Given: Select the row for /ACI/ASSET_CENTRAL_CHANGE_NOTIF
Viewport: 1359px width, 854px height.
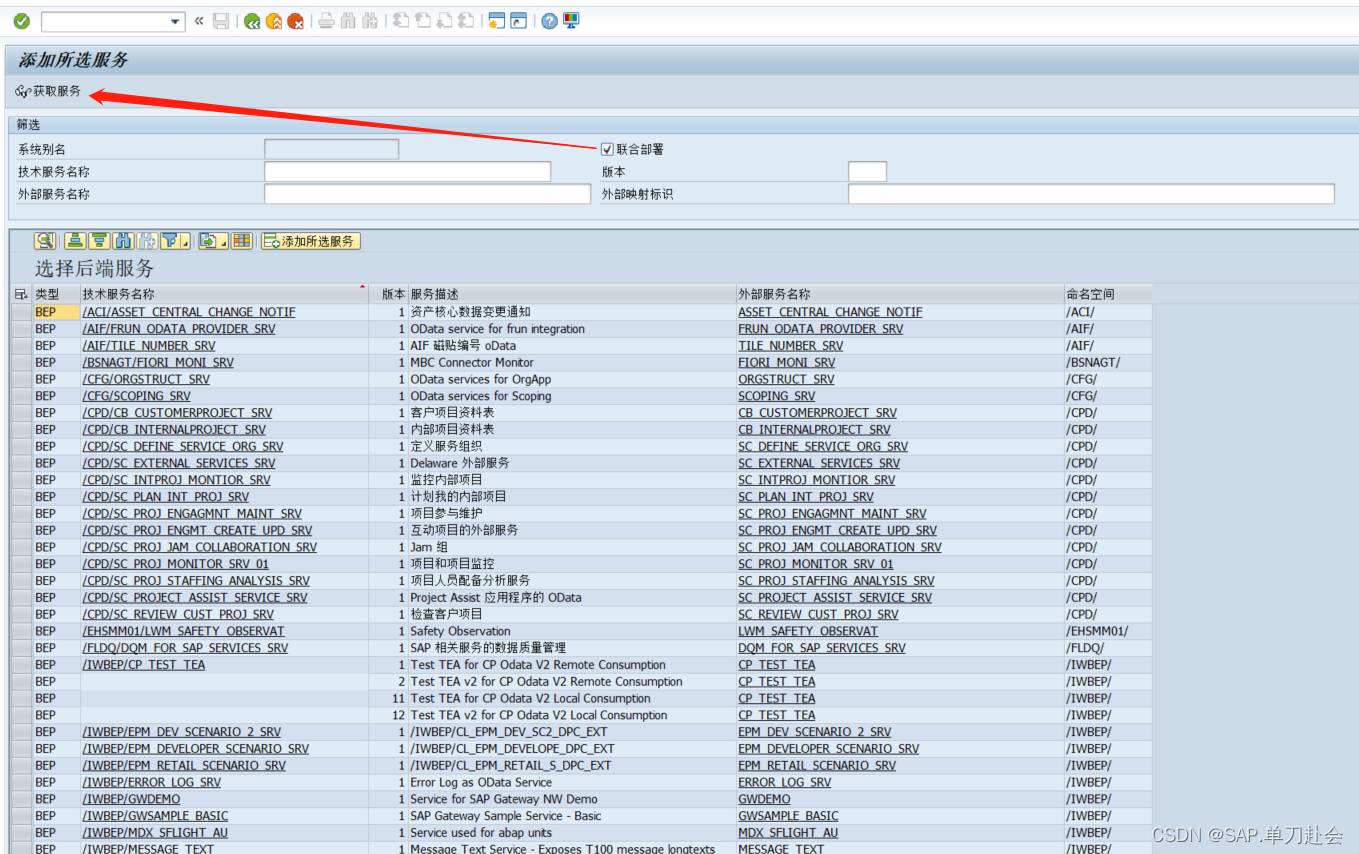Looking at the screenshot, I should (x=21, y=312).
